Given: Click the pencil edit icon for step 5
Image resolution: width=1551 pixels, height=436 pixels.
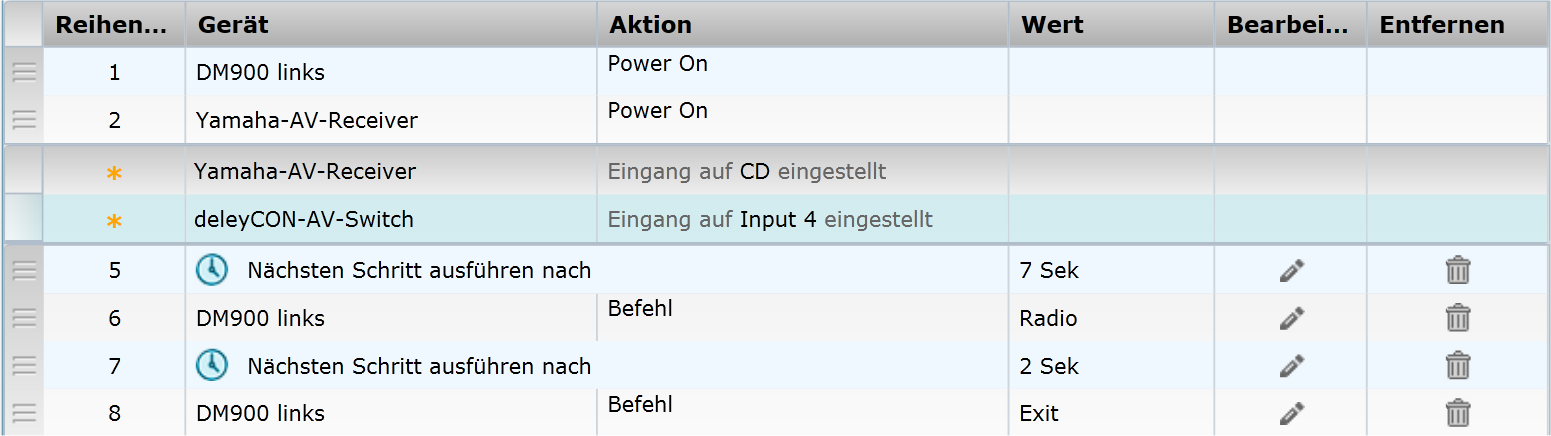Looking at the screenshot, I should [1292, 270].
